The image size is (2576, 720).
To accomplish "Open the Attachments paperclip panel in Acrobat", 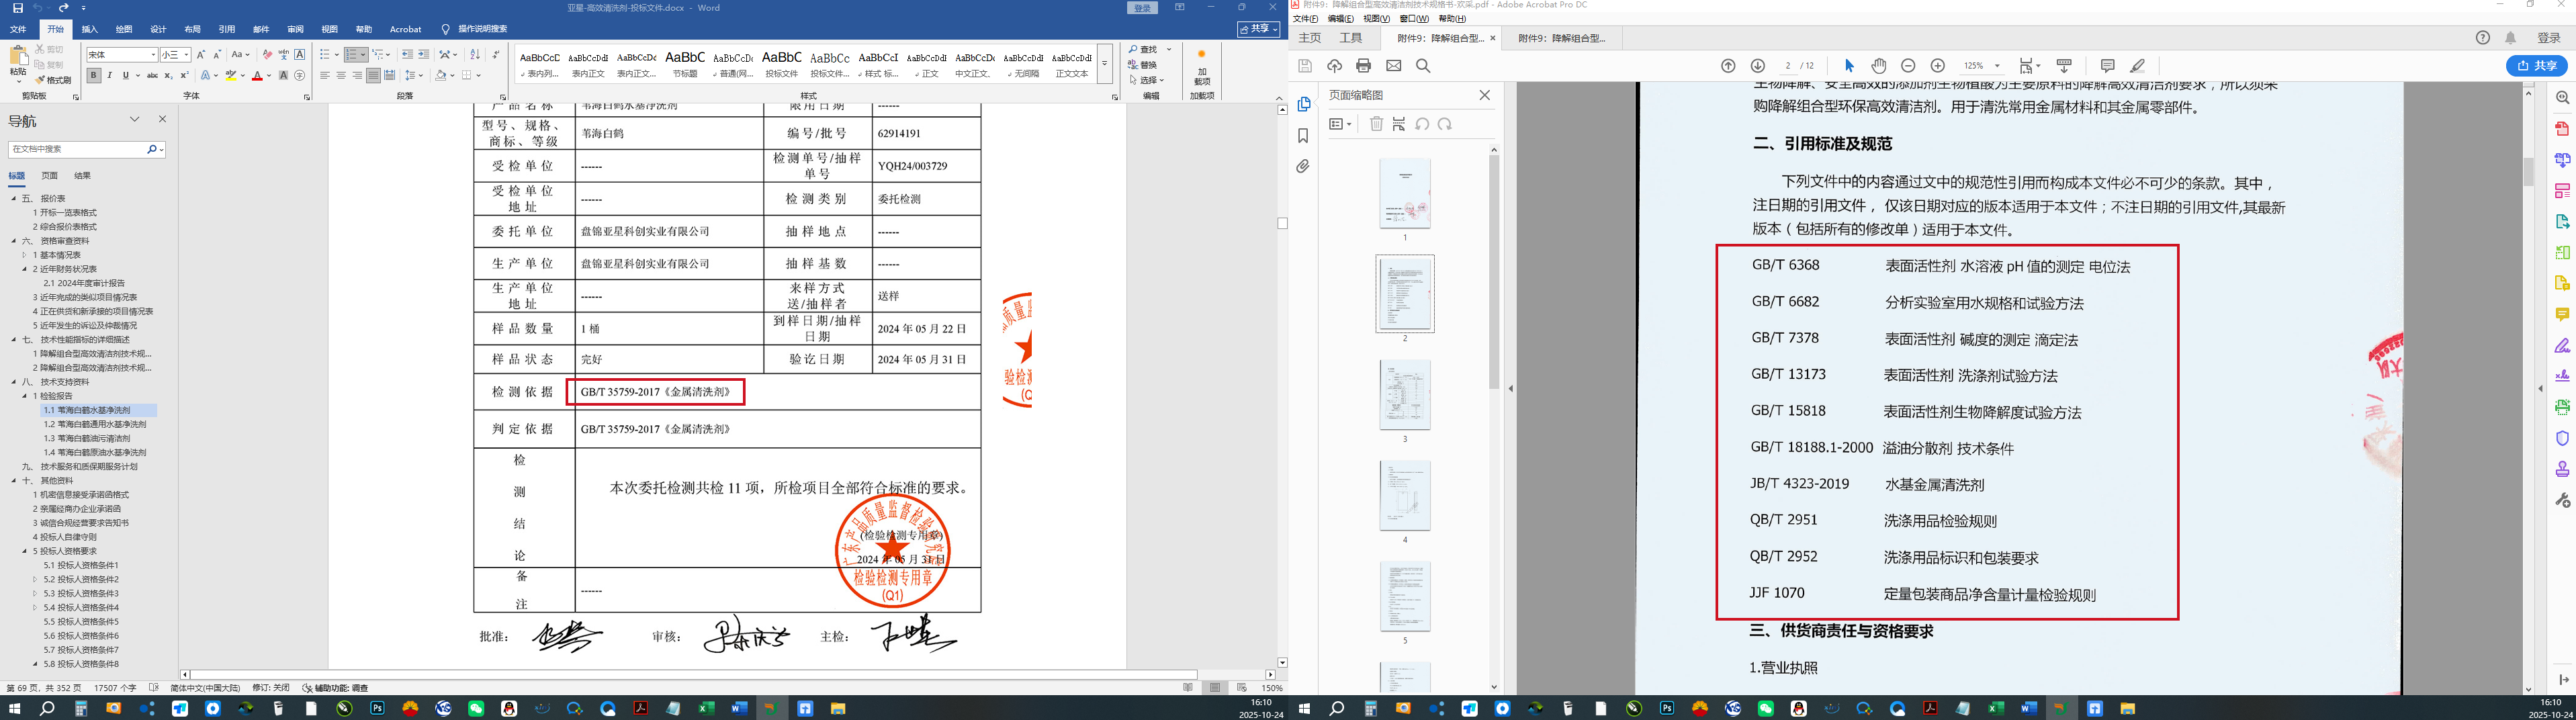I will point(1303,167).
